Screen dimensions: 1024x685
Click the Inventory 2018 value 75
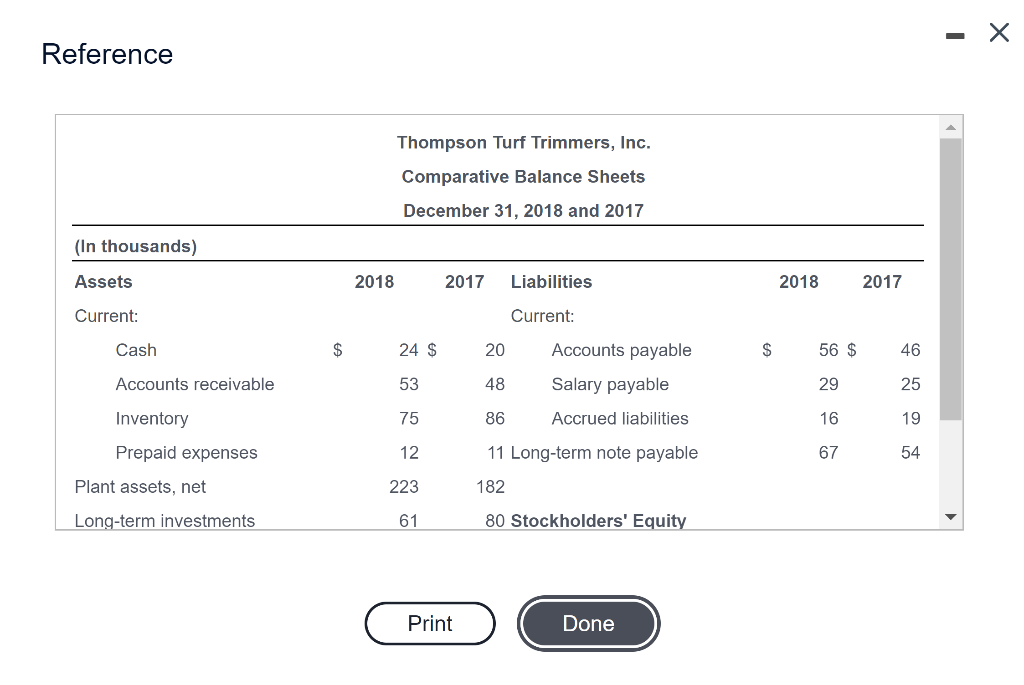click(x=408, y=418)
